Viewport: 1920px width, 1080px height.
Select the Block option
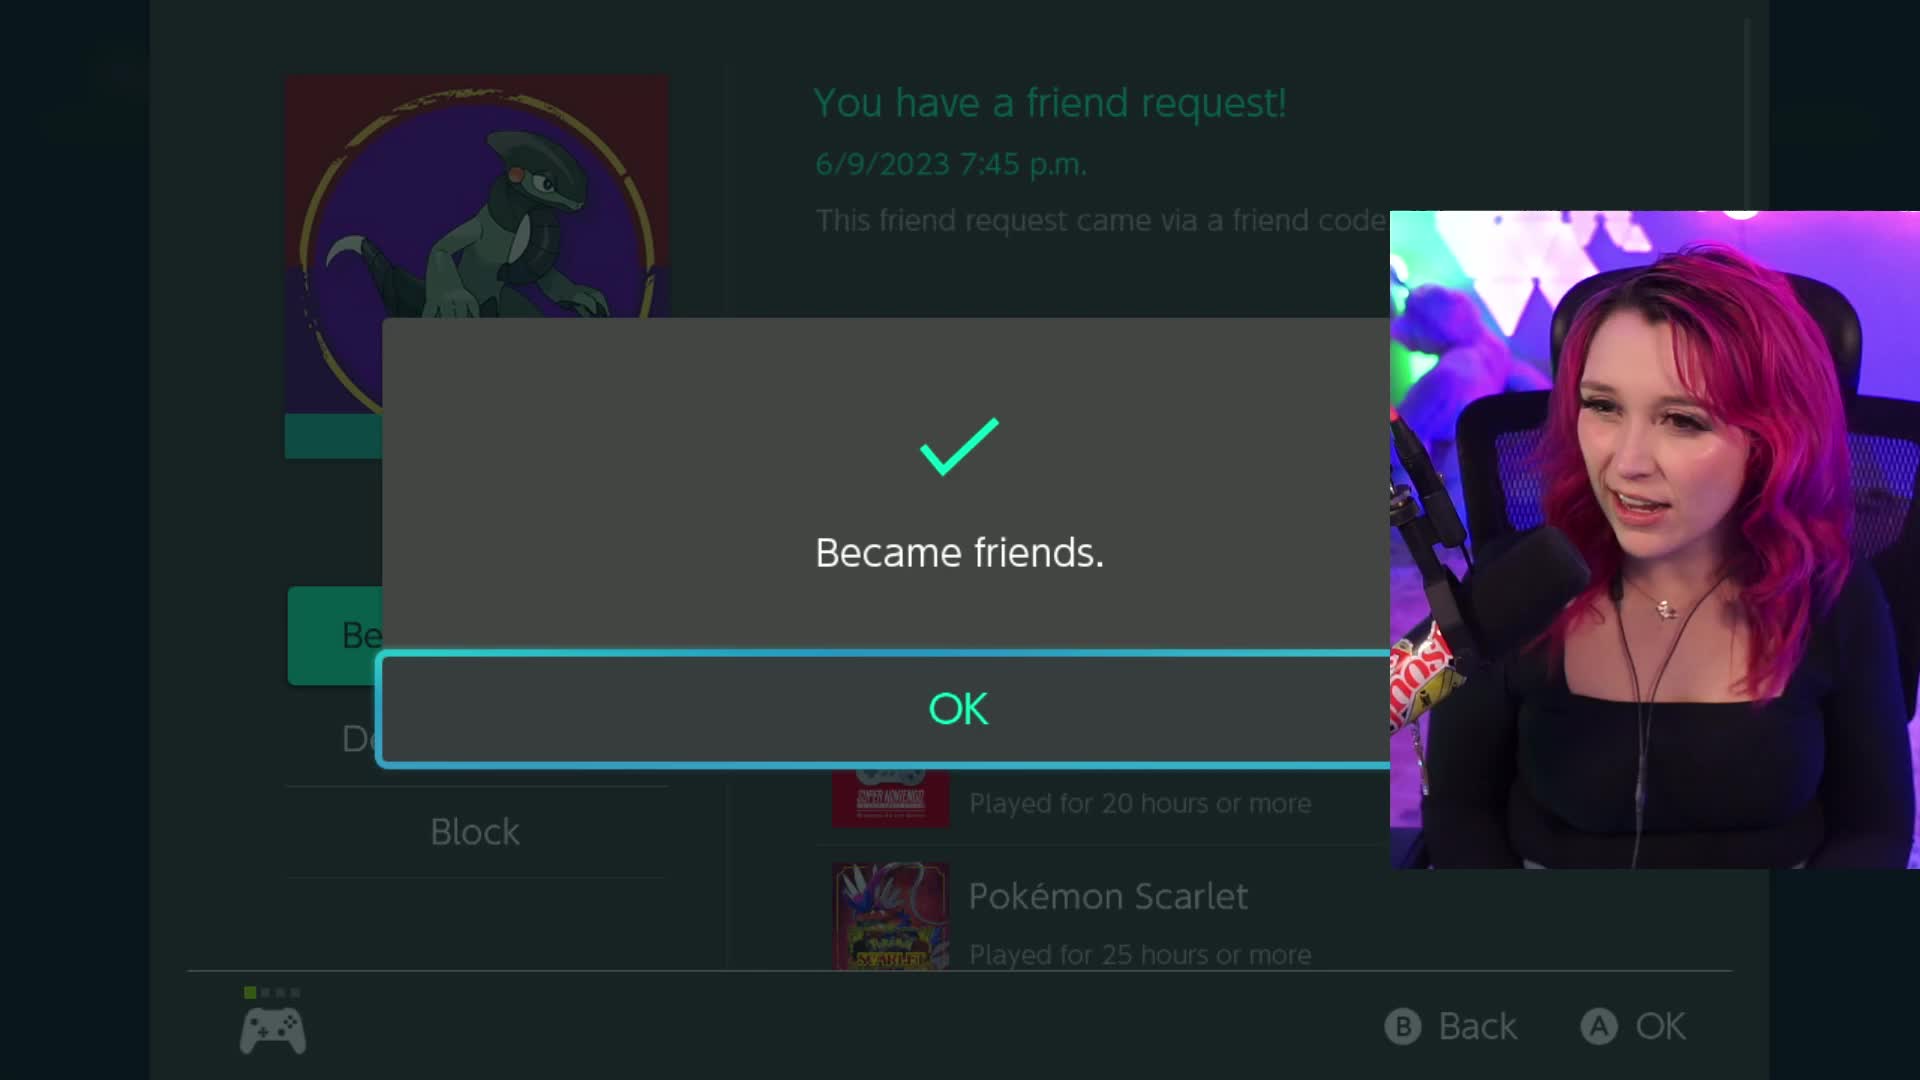[475, 832]
